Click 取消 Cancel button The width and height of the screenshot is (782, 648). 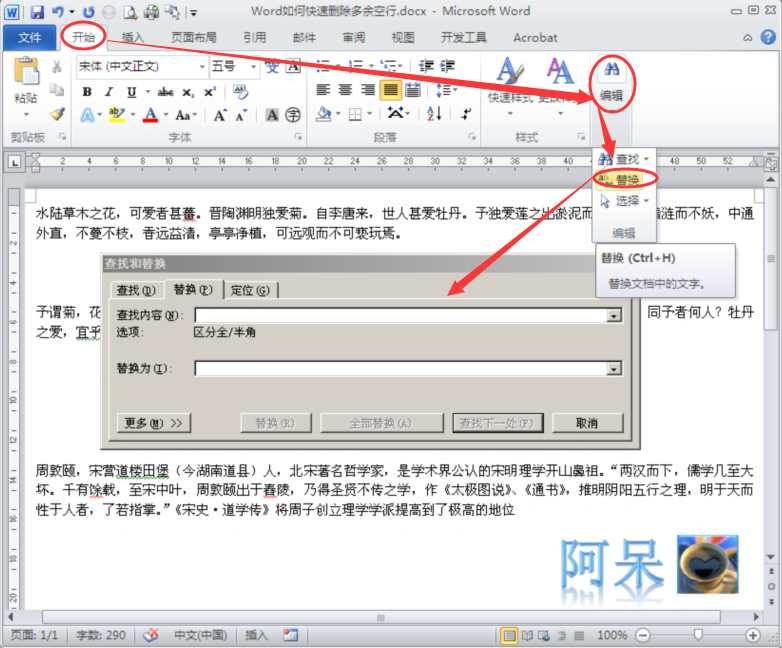(x=587, y=423)
